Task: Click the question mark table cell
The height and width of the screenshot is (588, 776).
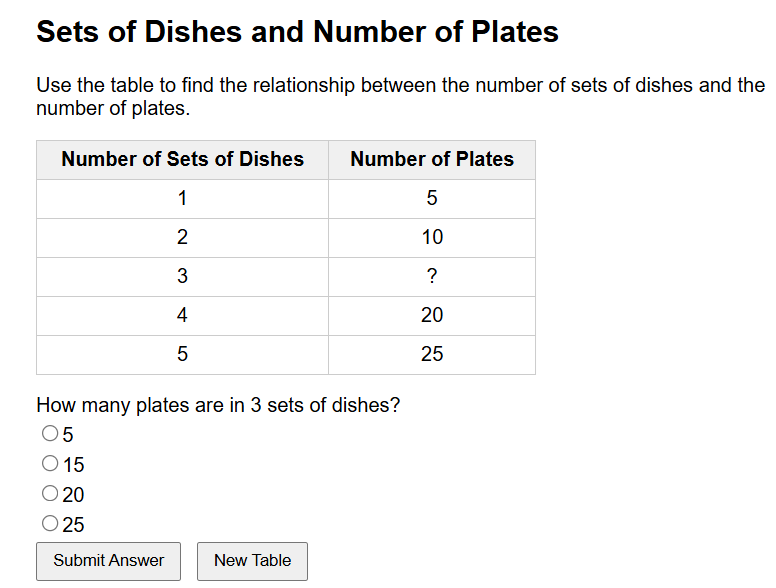Action: click(431, 277)
